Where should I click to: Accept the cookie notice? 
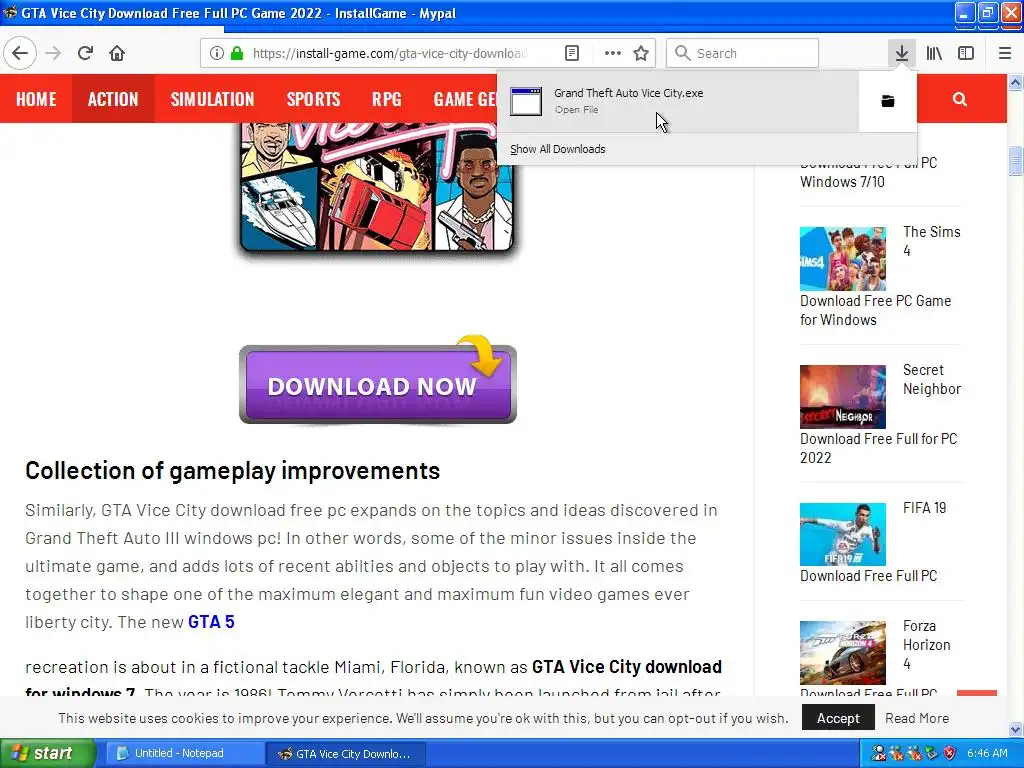pos(838,718)
